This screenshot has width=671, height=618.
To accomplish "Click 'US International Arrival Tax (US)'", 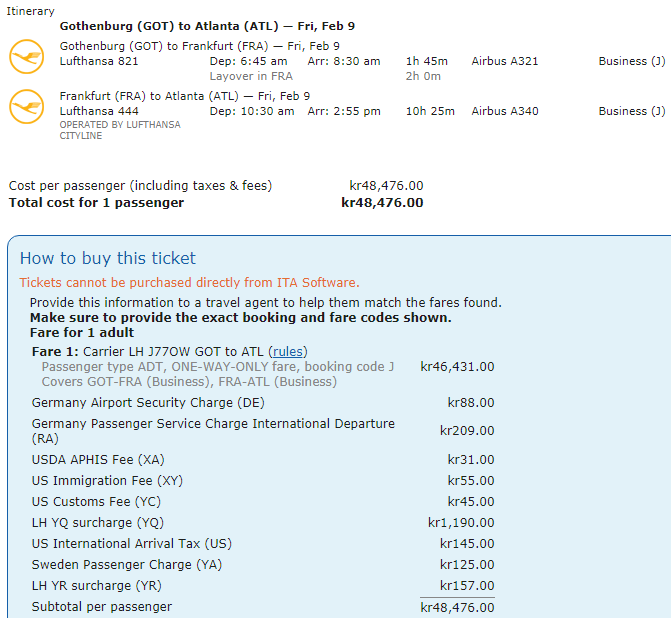I will 131,544.
